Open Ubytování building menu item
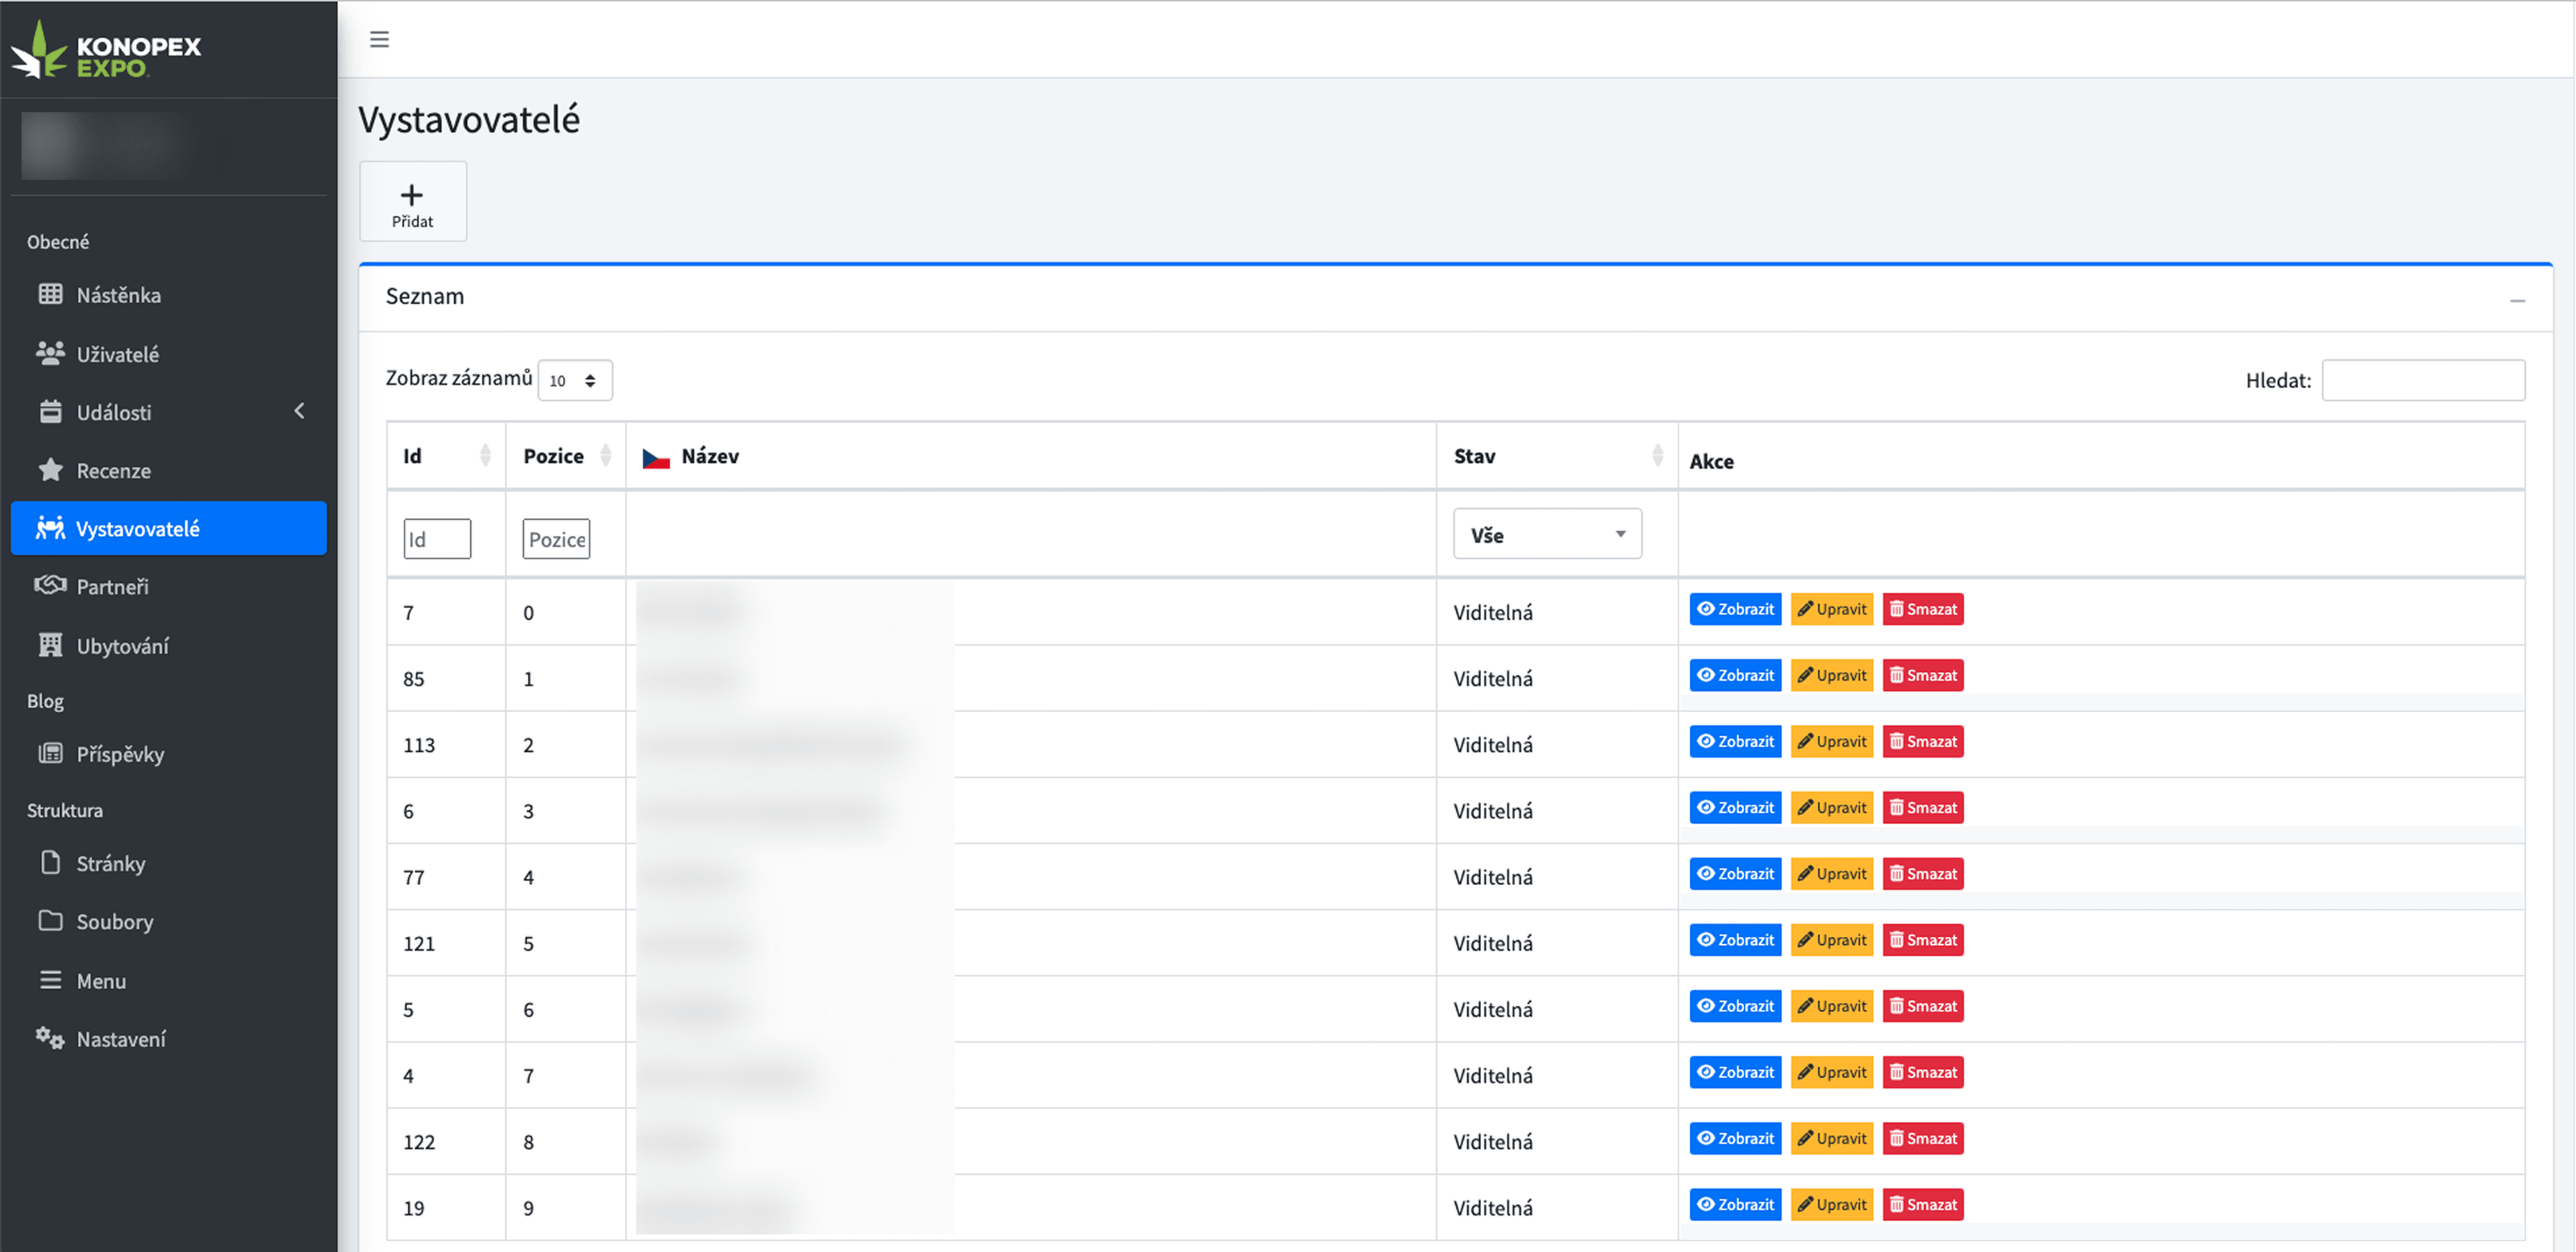Viewport: 2576px width, 1252px height. (x=122, y=646)
